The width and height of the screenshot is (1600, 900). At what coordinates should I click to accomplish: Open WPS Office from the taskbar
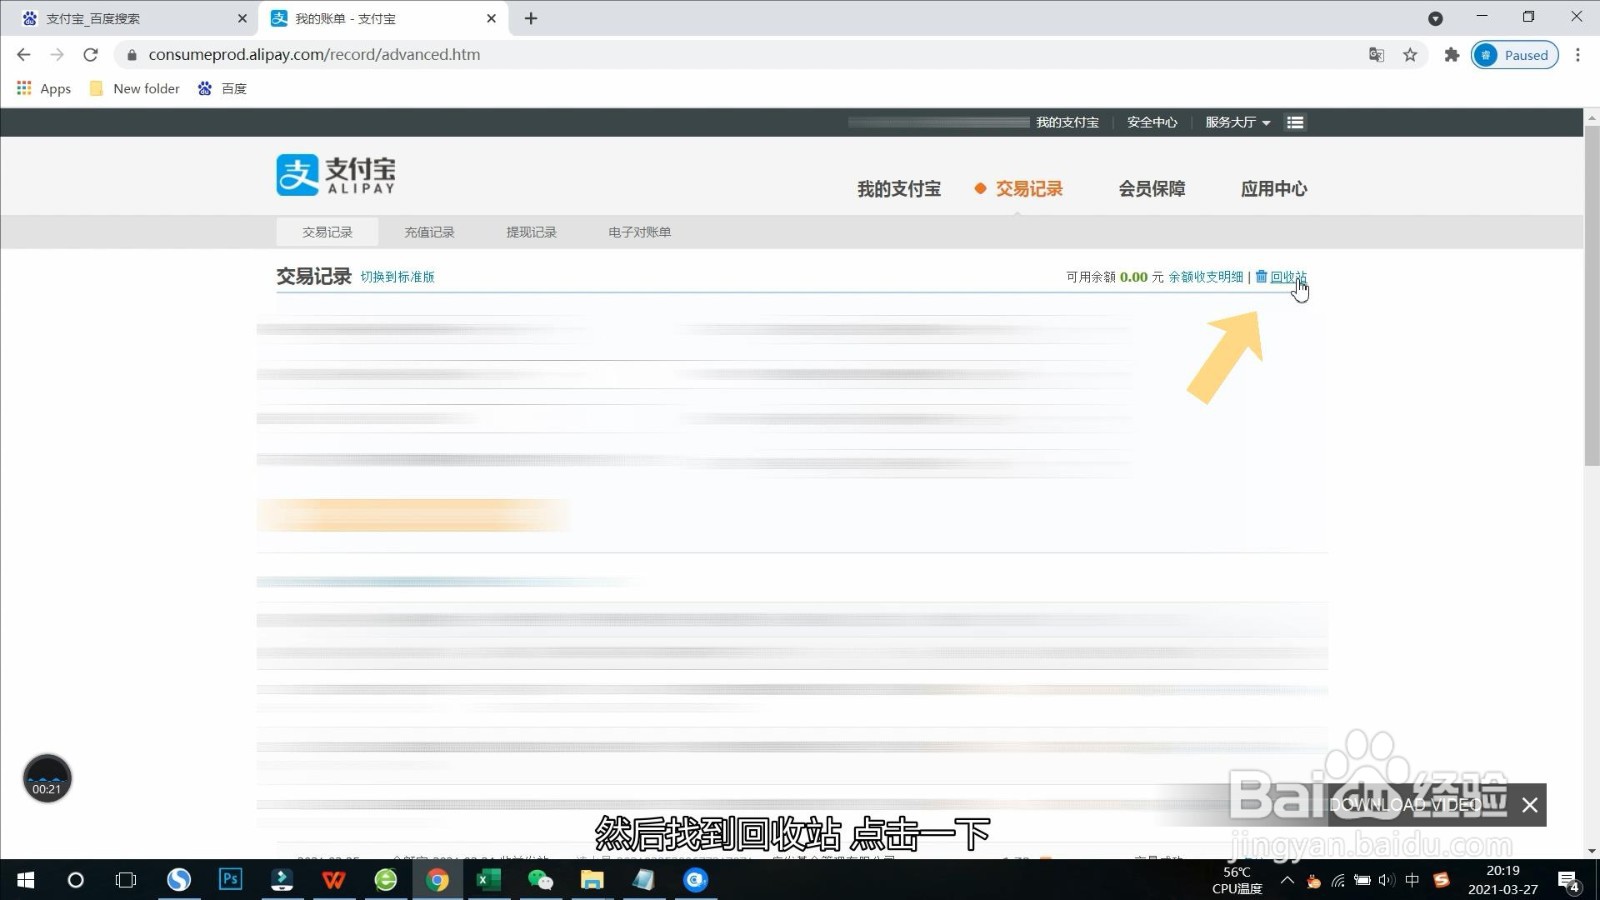pyautogui.click(x=334, y=880)
